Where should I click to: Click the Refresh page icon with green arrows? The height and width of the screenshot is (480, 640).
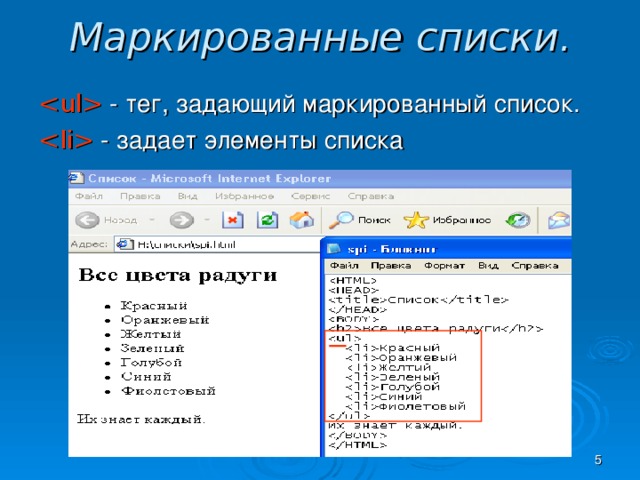pyautogui.click(x=267, y=220)
